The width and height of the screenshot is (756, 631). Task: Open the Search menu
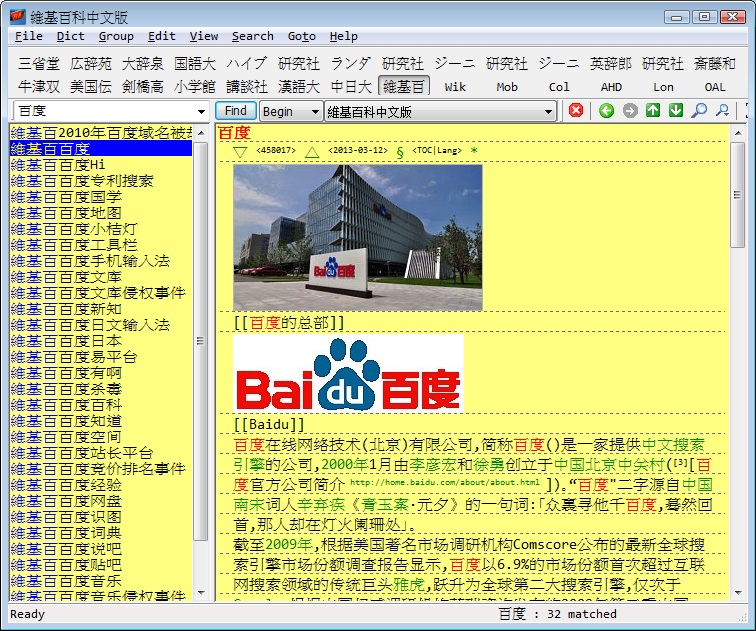coord(253,36)
